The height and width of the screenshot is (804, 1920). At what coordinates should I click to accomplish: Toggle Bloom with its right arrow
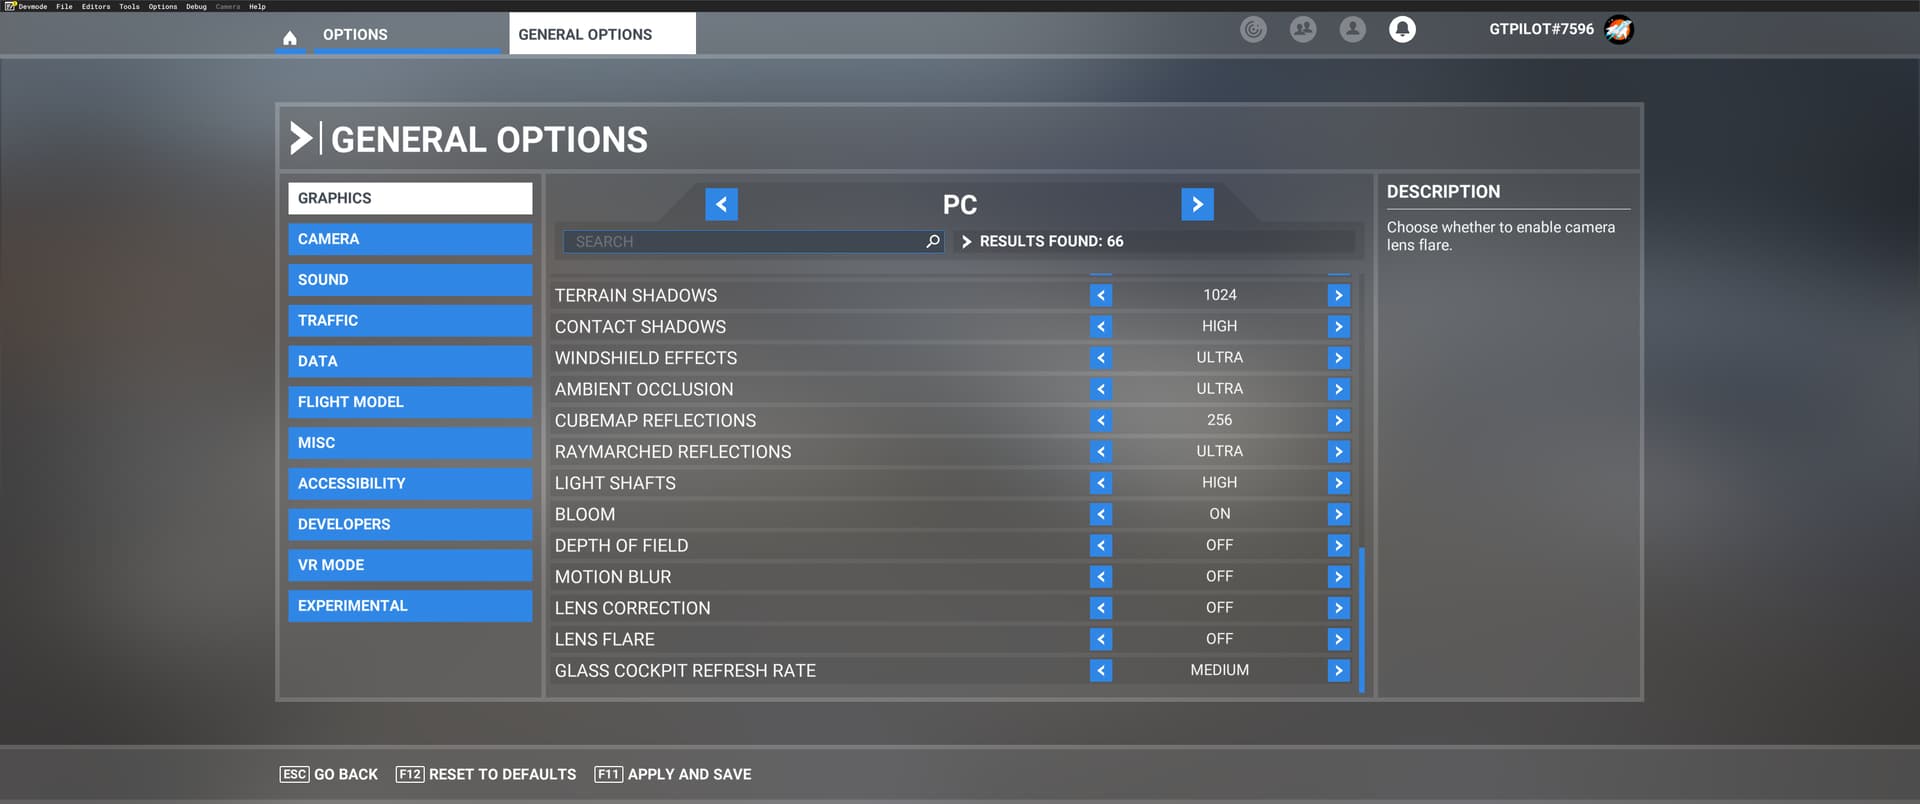click(1338, 514)
